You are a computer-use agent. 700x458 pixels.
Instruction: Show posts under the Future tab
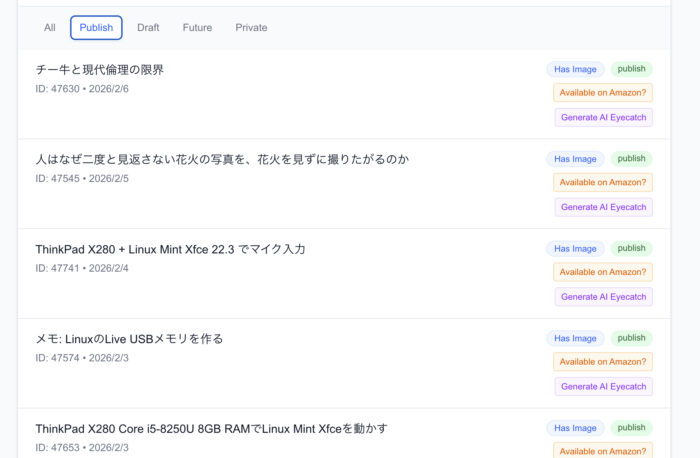tap(197, 28)
